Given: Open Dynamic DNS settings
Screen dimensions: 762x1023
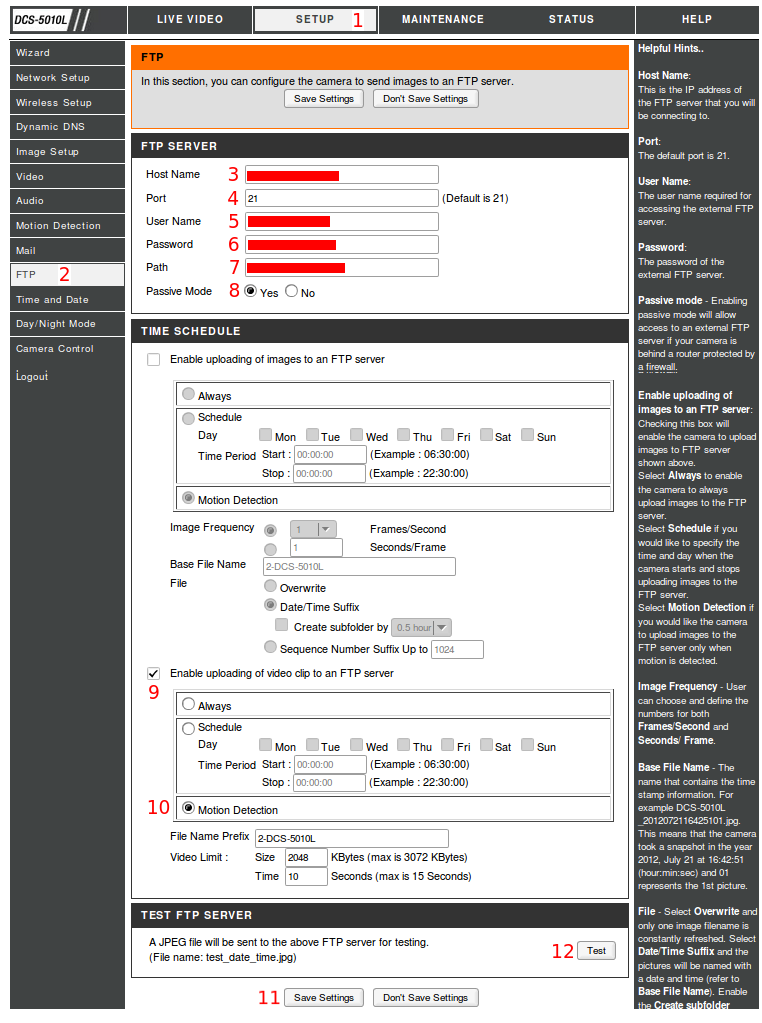Looking at the screenshot, I should pos(67,127).
